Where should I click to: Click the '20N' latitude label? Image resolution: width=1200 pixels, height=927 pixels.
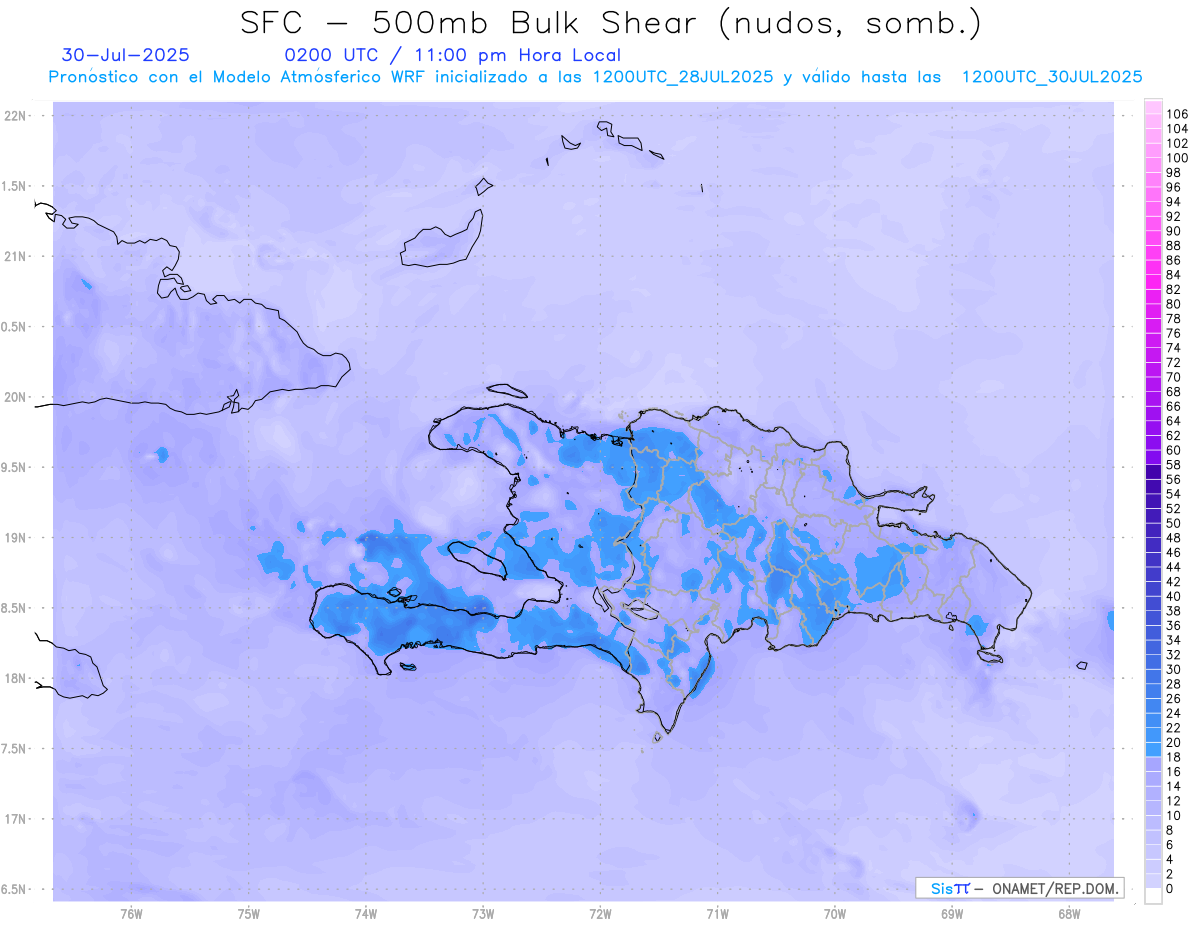pos(17,397)
